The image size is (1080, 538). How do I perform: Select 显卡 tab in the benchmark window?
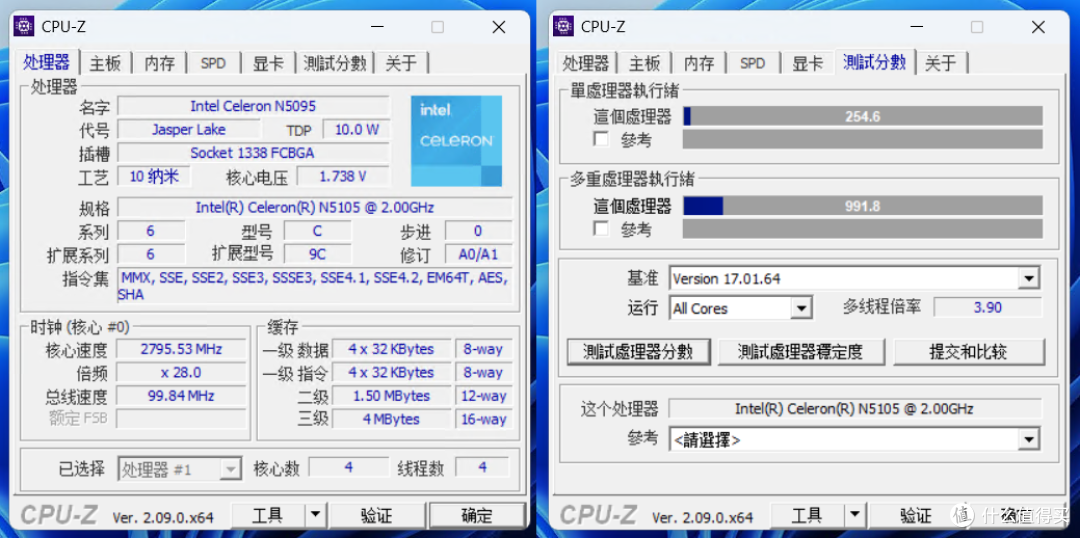[x=807, y=63]
